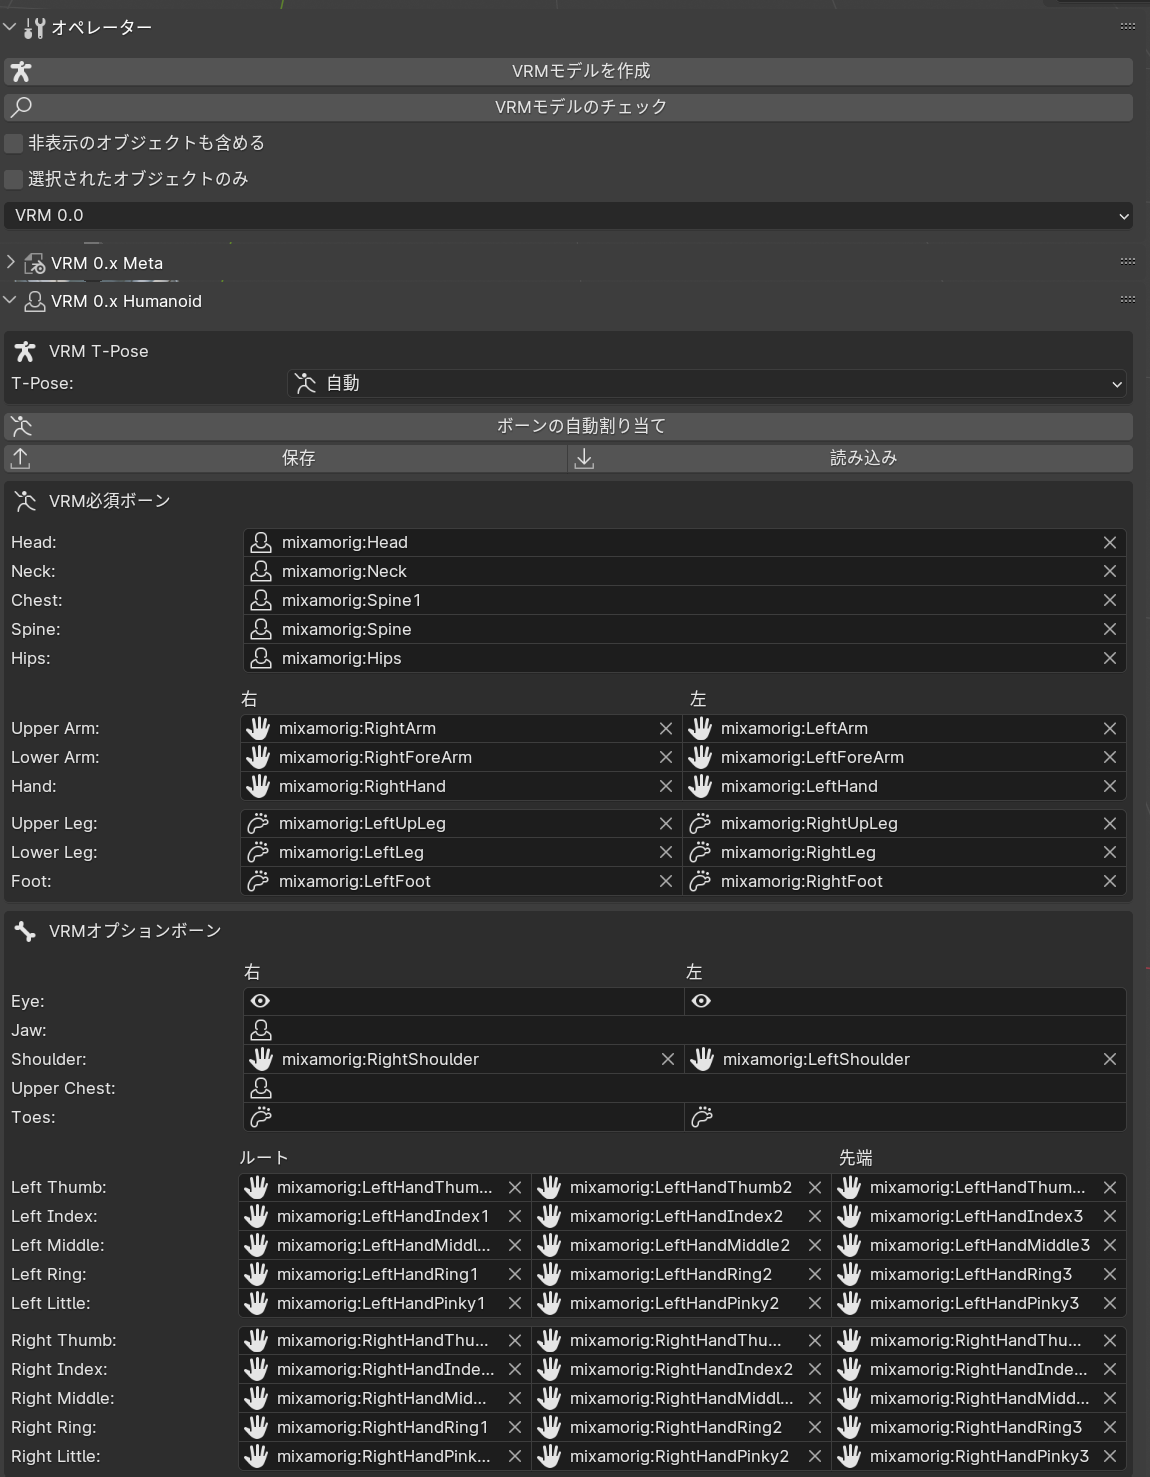Click the drag grip of VRM 0.x Humanoid panel

click(1127, 299)
